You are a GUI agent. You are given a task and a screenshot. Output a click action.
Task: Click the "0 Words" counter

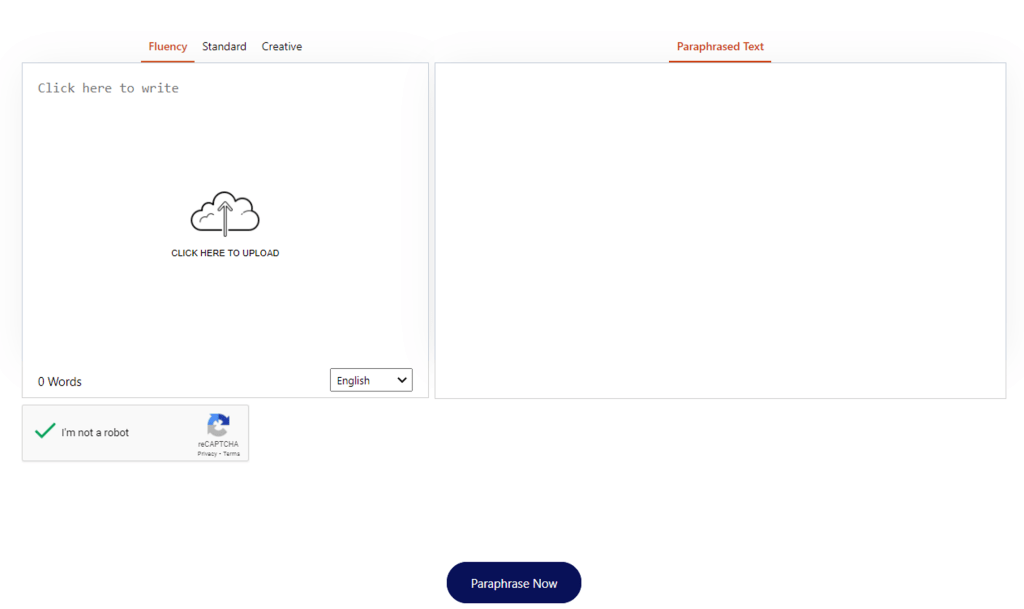(x=60, y=382)
